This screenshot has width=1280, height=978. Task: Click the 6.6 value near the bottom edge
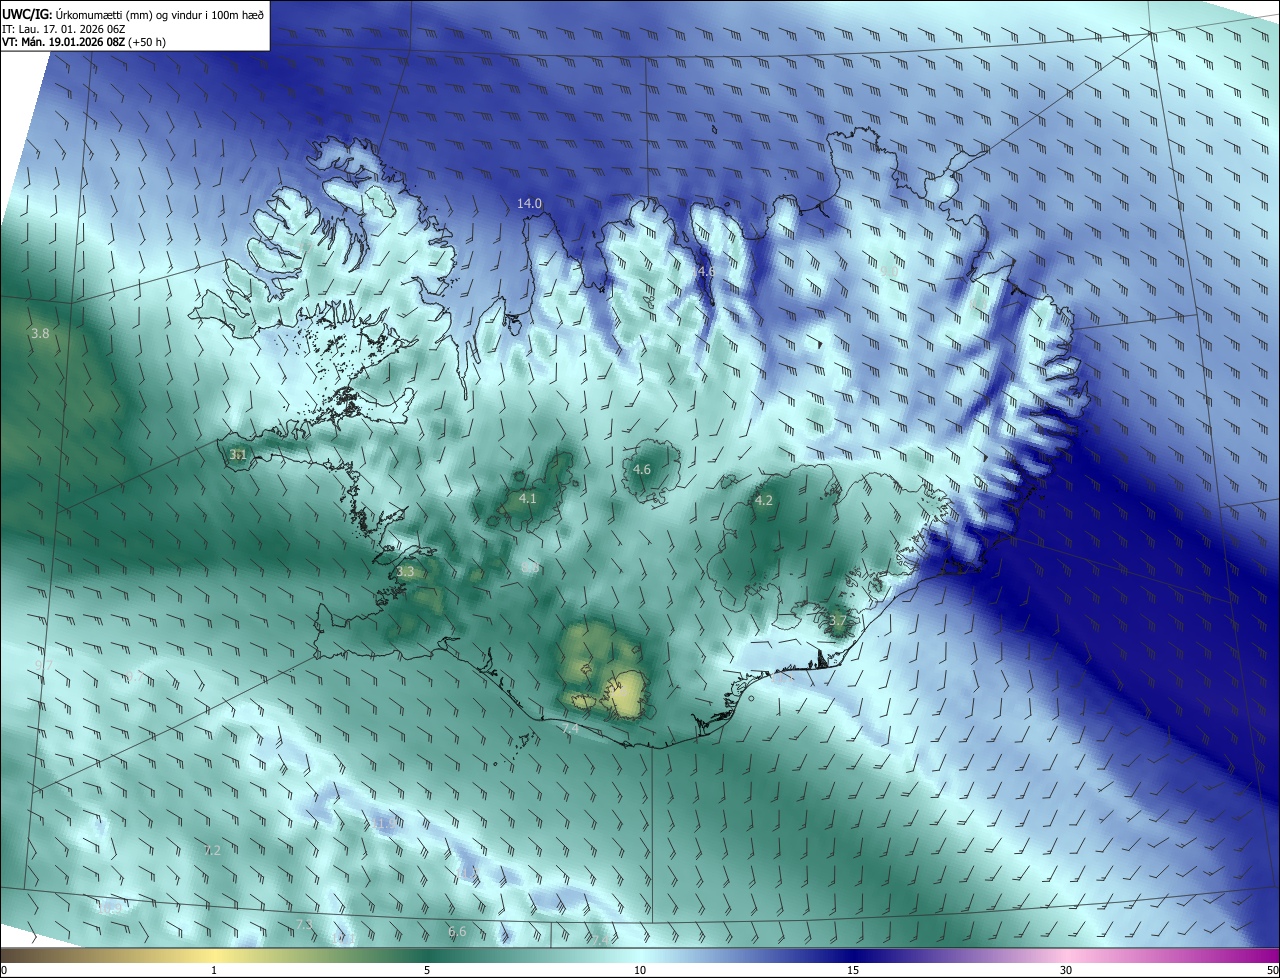pos(457,931)
